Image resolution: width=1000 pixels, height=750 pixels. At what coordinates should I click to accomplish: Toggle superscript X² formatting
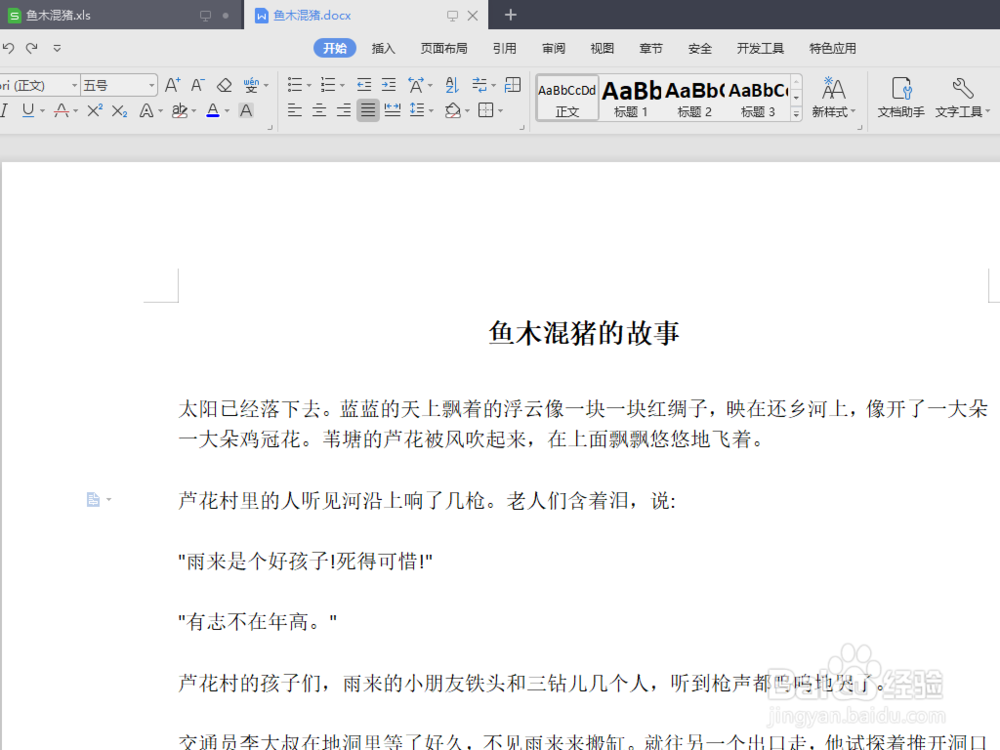point(94,110)
